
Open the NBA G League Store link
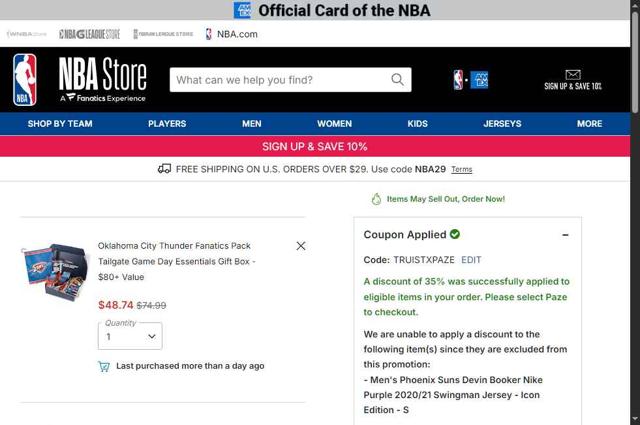[x=90, y=34]
